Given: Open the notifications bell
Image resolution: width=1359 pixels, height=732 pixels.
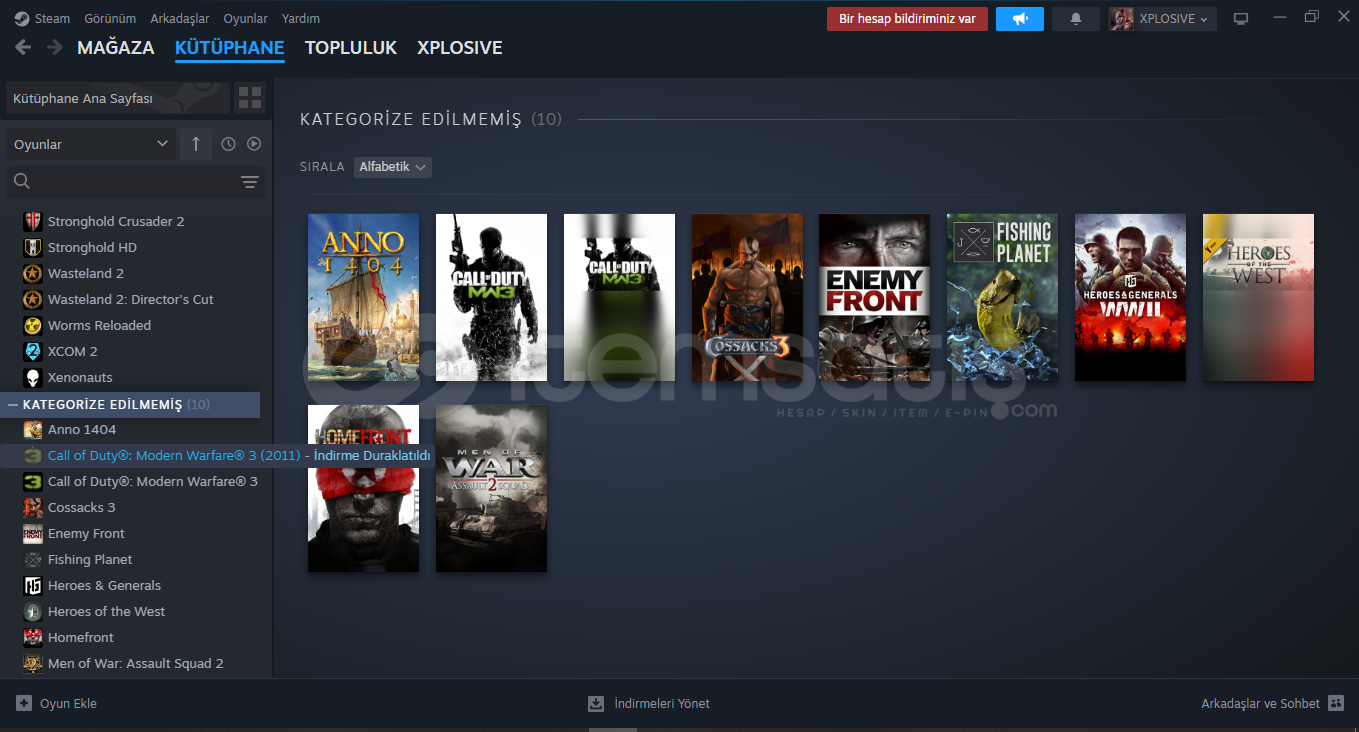Looking at the screenshot, I should (1076, 19).
